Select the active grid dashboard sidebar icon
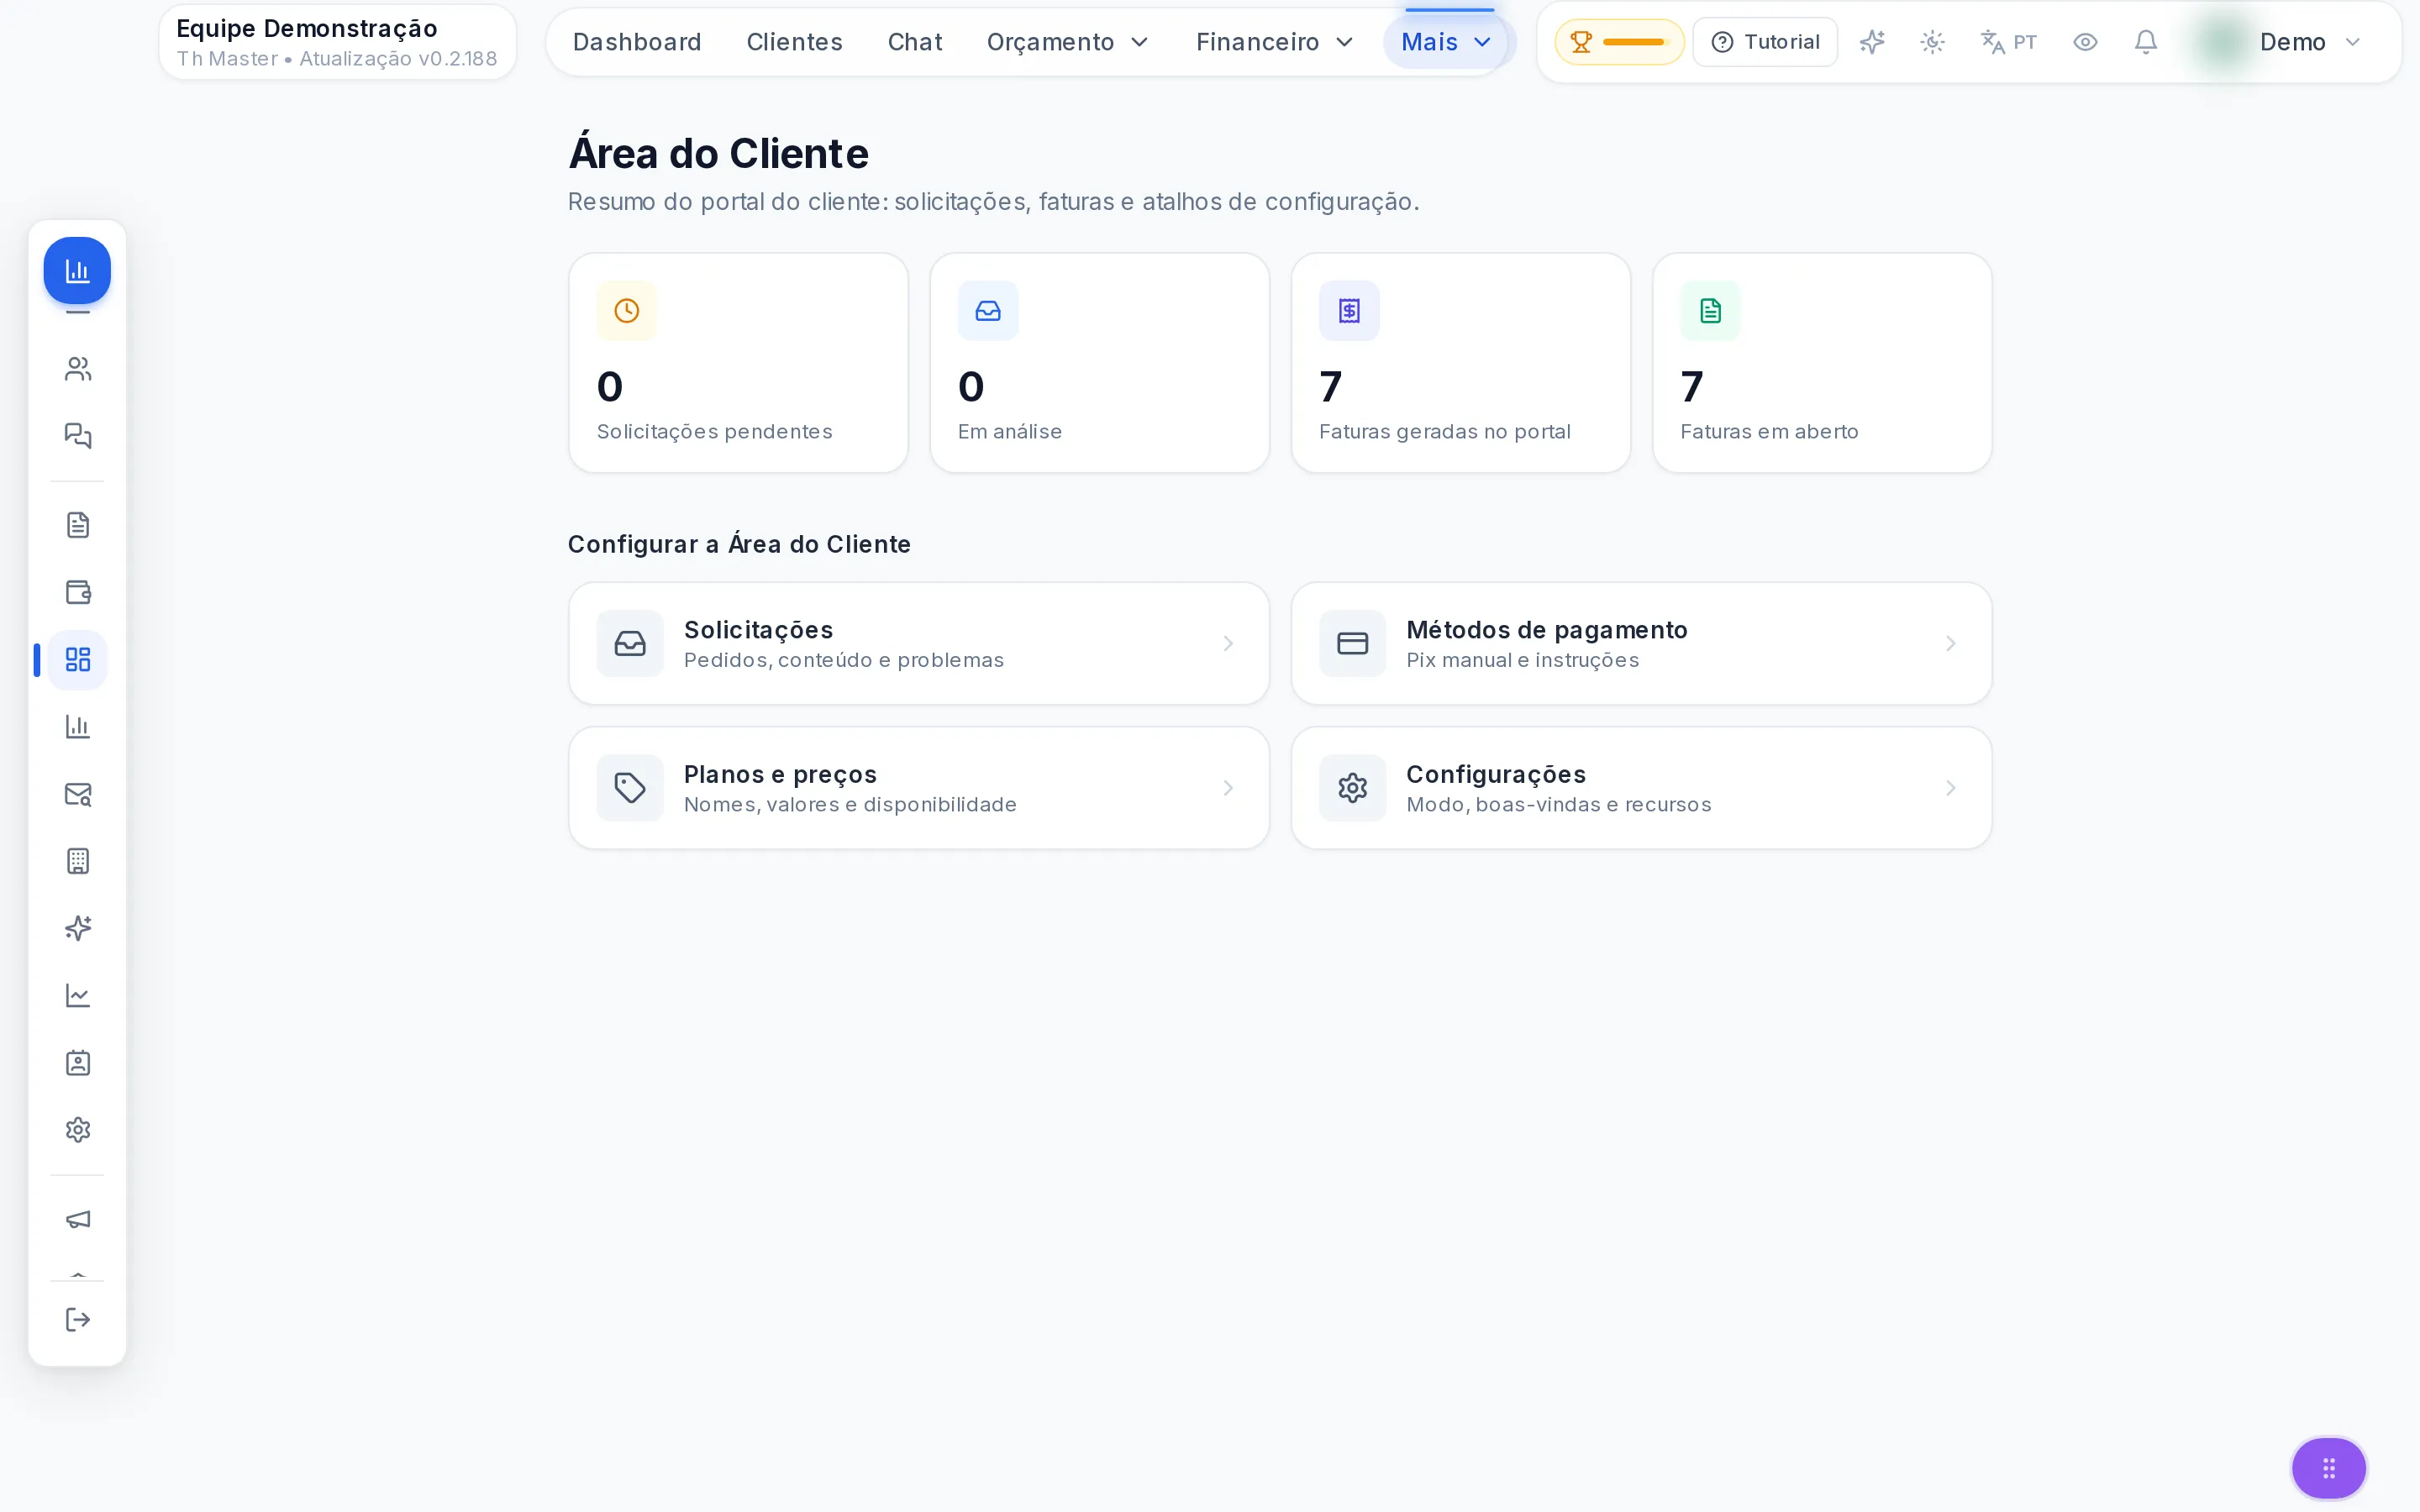 click(x=77, y=660)
